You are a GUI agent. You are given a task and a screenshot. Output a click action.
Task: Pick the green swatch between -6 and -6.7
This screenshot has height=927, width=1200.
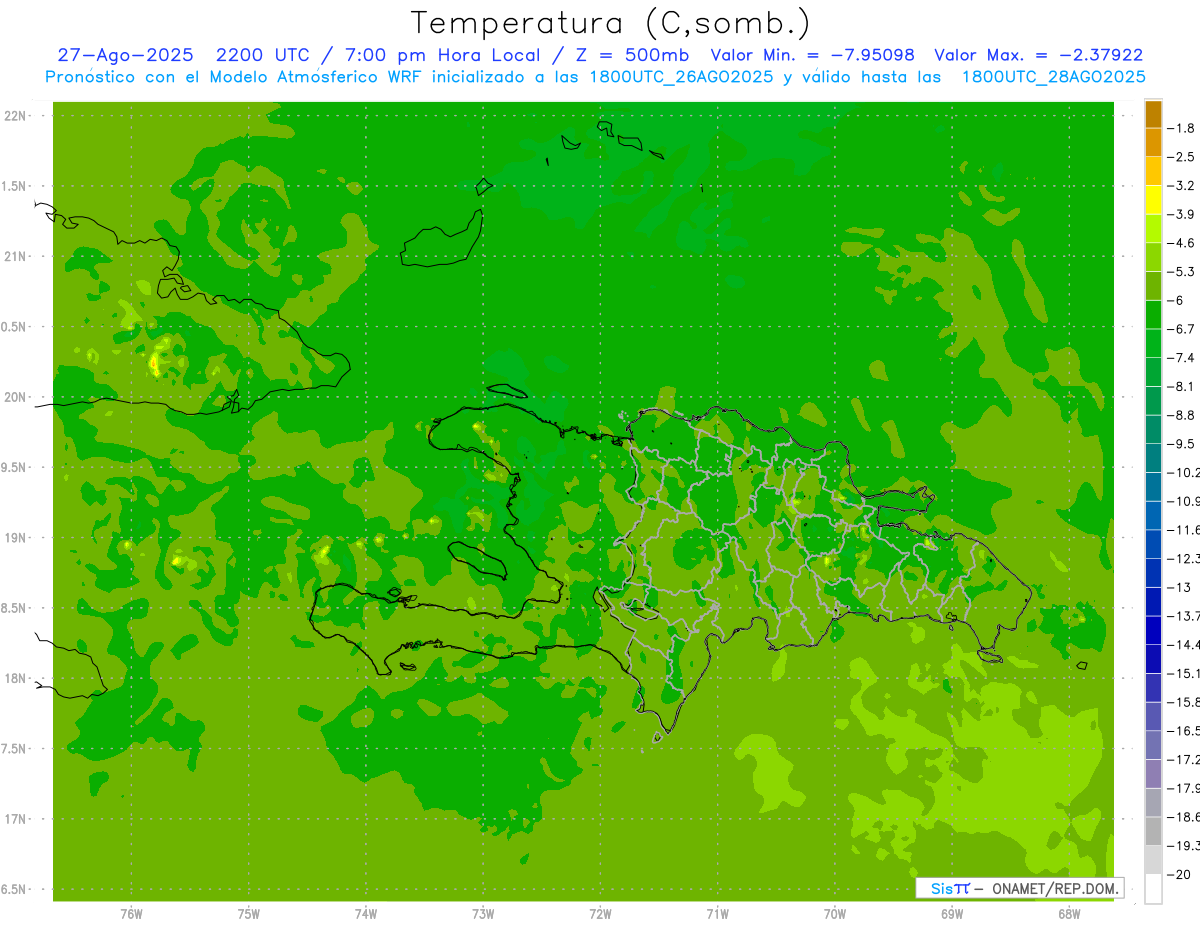(x=1153, y=315)
